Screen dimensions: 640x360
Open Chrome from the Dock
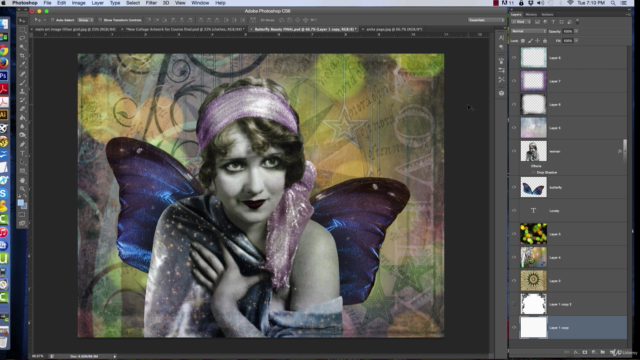(4, 50)
